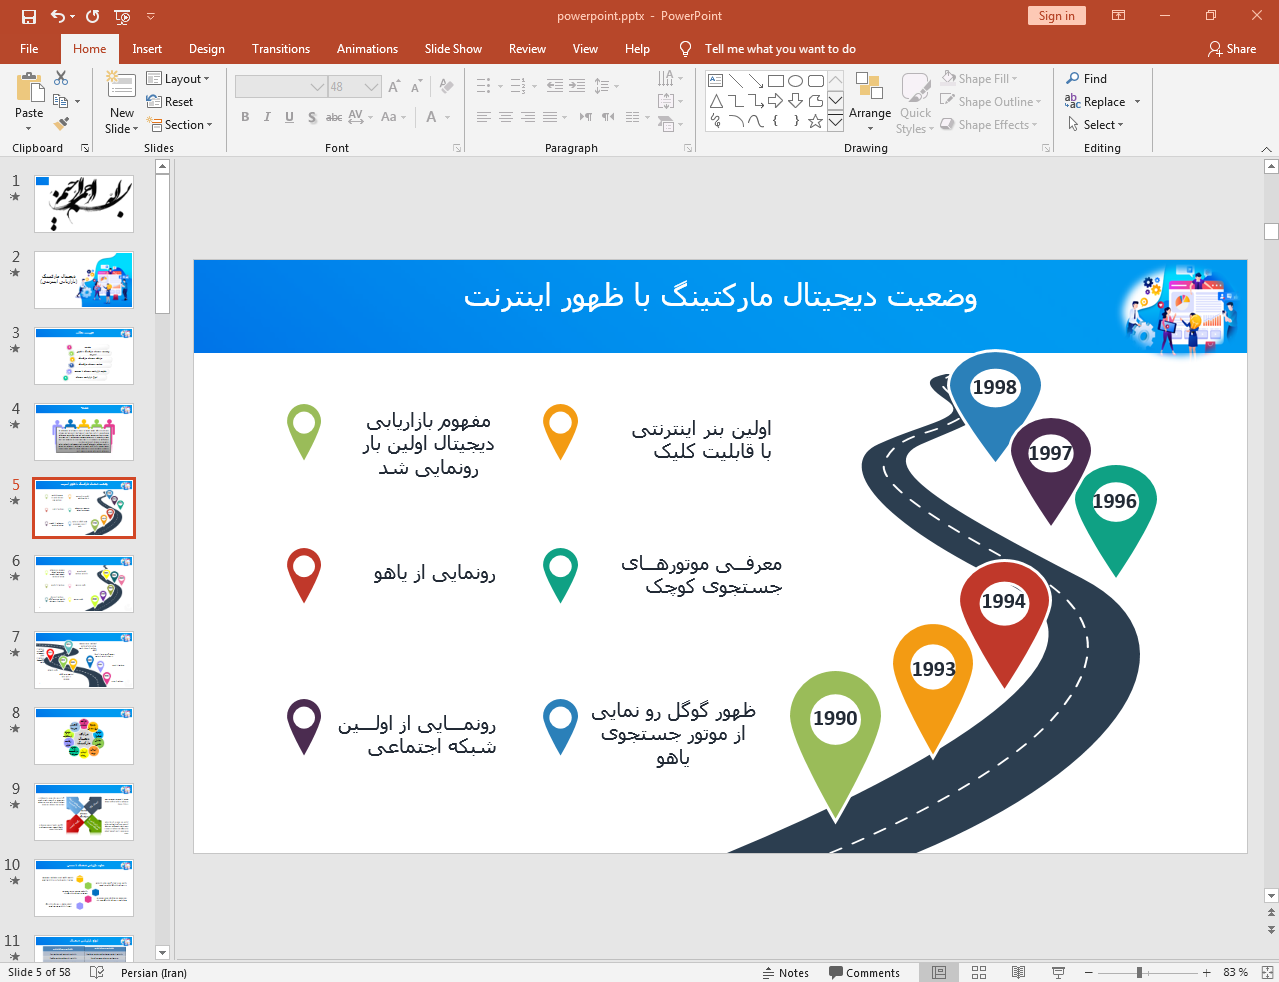Click the Undo arrow icon

pos(58,16)
